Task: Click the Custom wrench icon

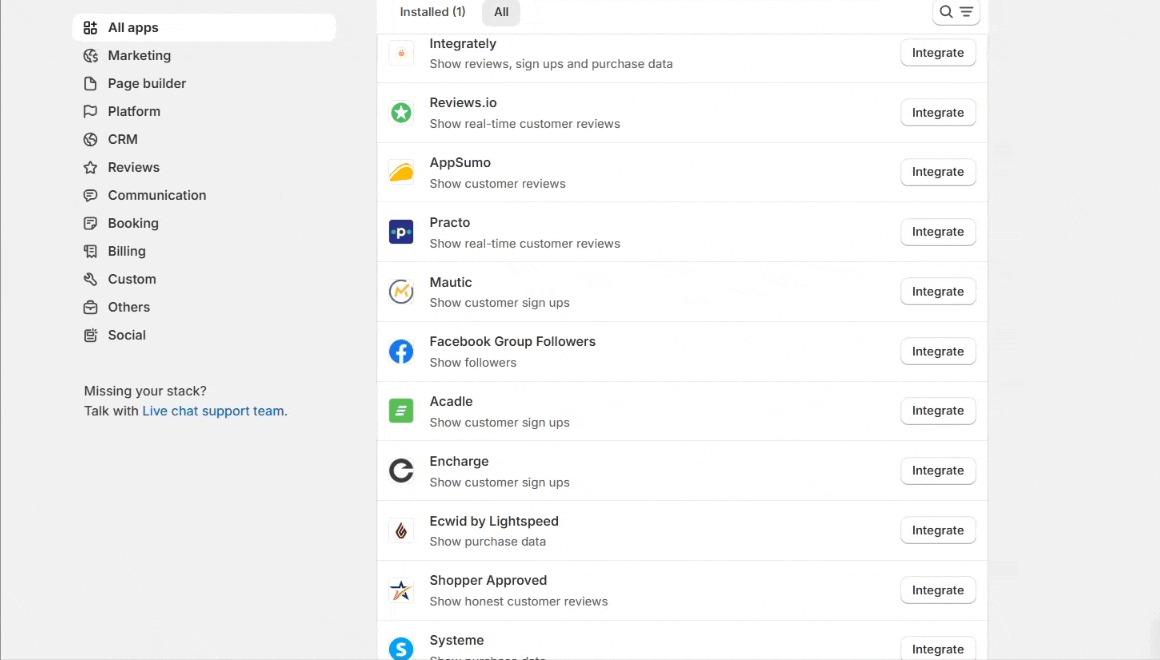Action: 90,279
